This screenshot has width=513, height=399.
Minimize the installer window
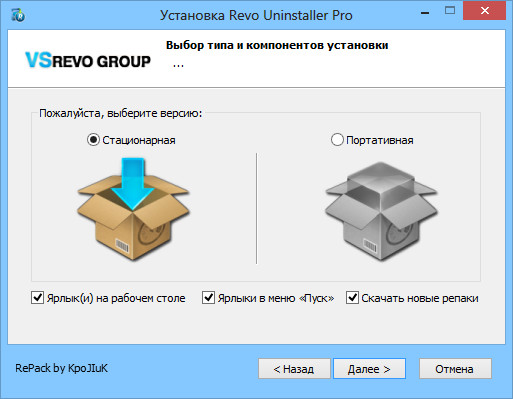[425, 13]
